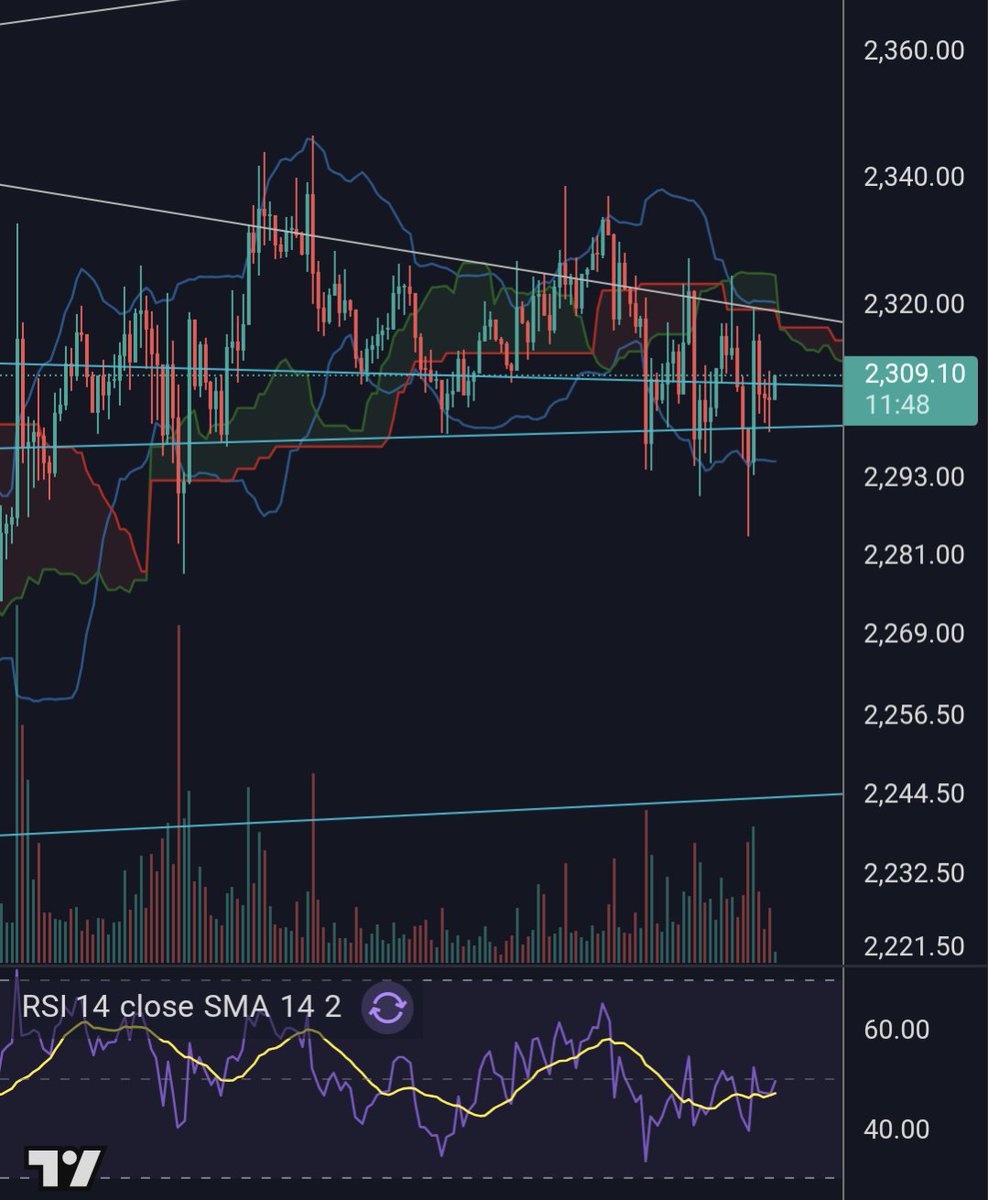Click the 2,244.50 price axis label
The width and height of the screenshot is (988, 1200).
914,794
